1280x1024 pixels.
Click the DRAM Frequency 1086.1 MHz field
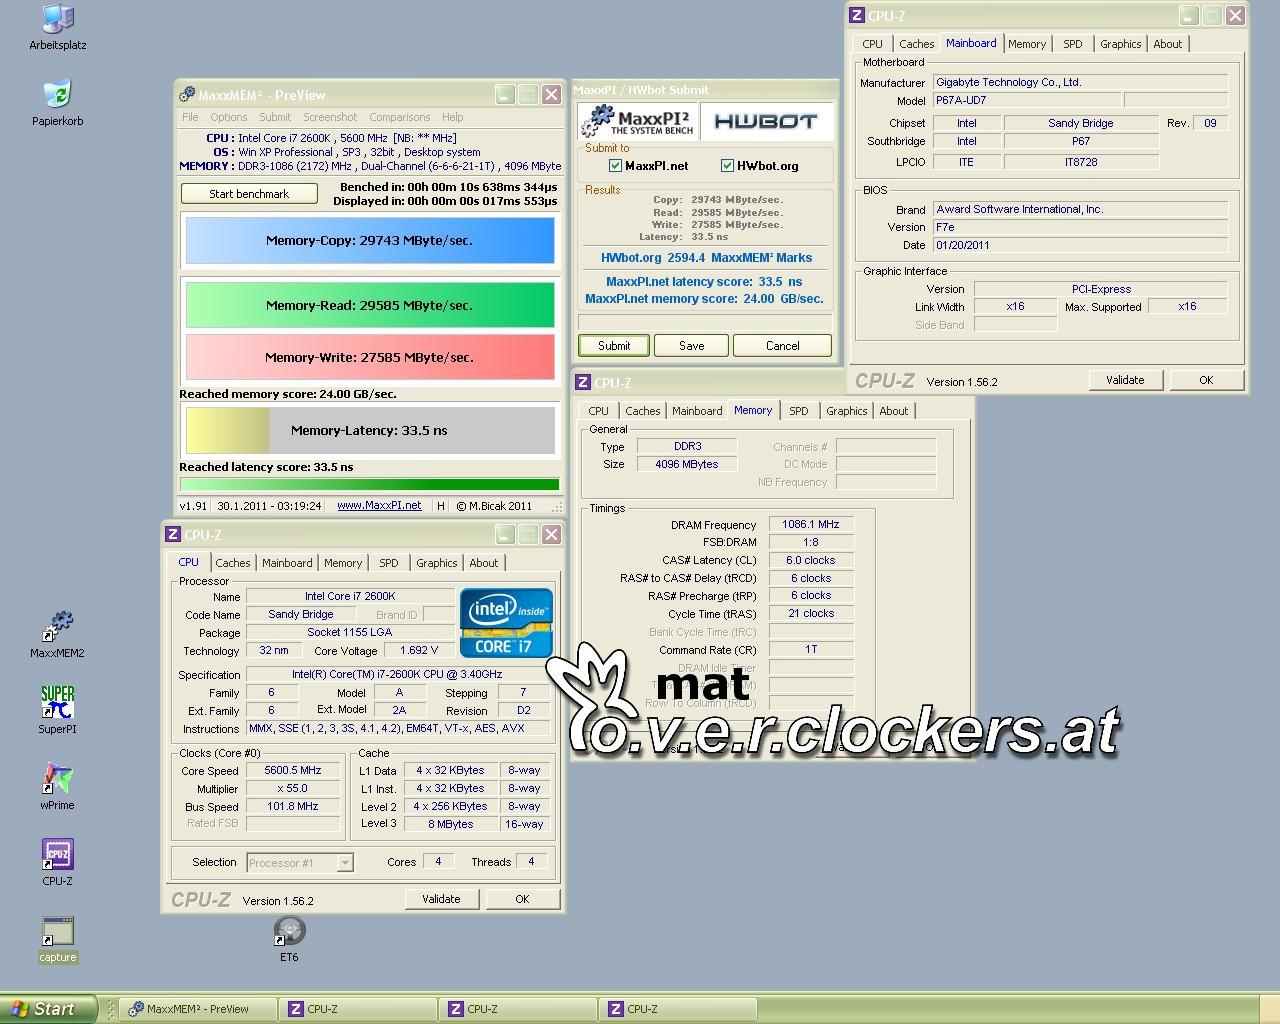tap(811, 524)
